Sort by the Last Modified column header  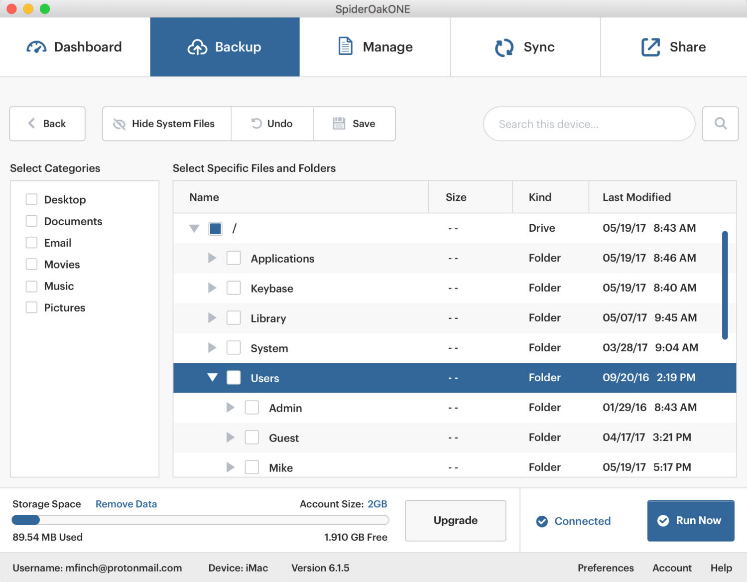coord(662,197)
